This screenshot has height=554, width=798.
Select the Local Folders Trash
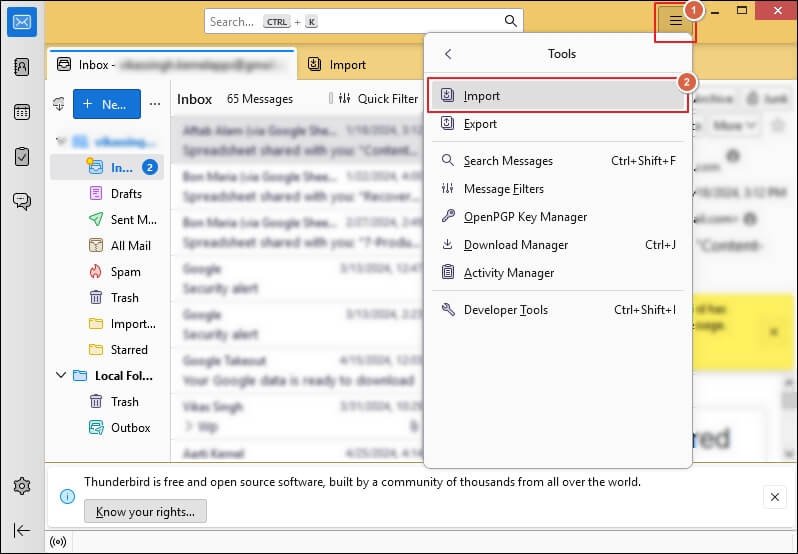tap(107, 401)
